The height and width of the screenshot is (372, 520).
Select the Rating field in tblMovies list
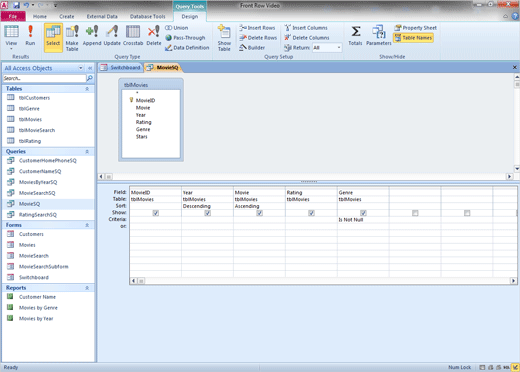pyautogui.click(x=143, y=122)
